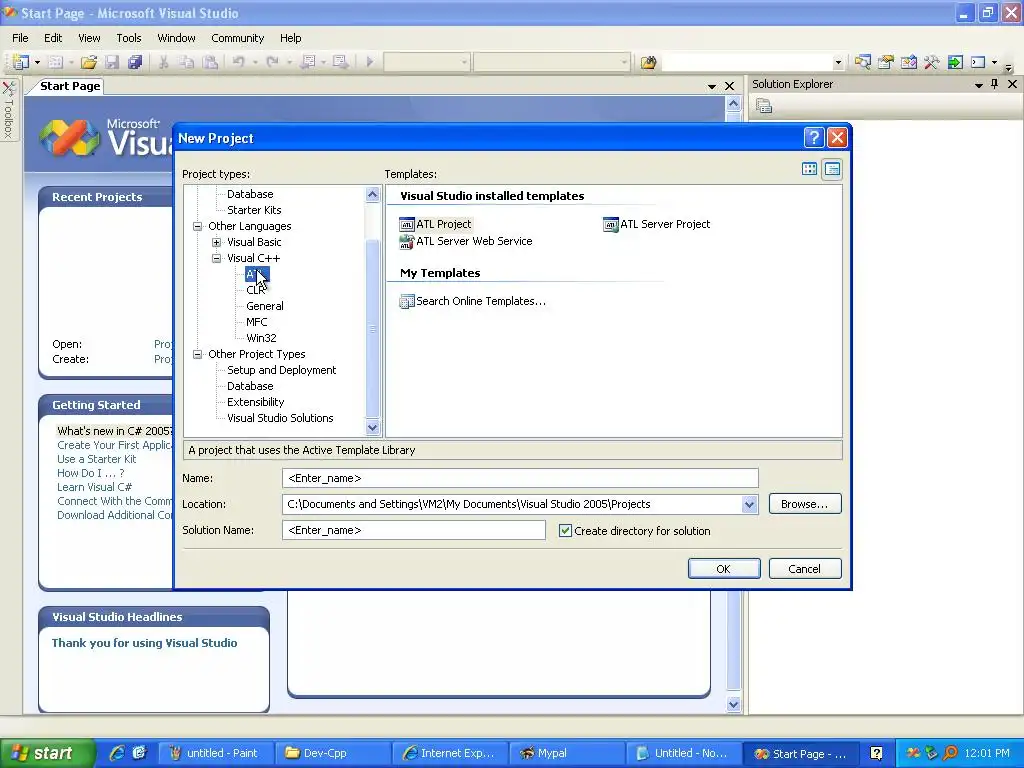The image size is (1024, 768).
Task: Click project types scrollbar up arrow
Action: pos(372,194)
